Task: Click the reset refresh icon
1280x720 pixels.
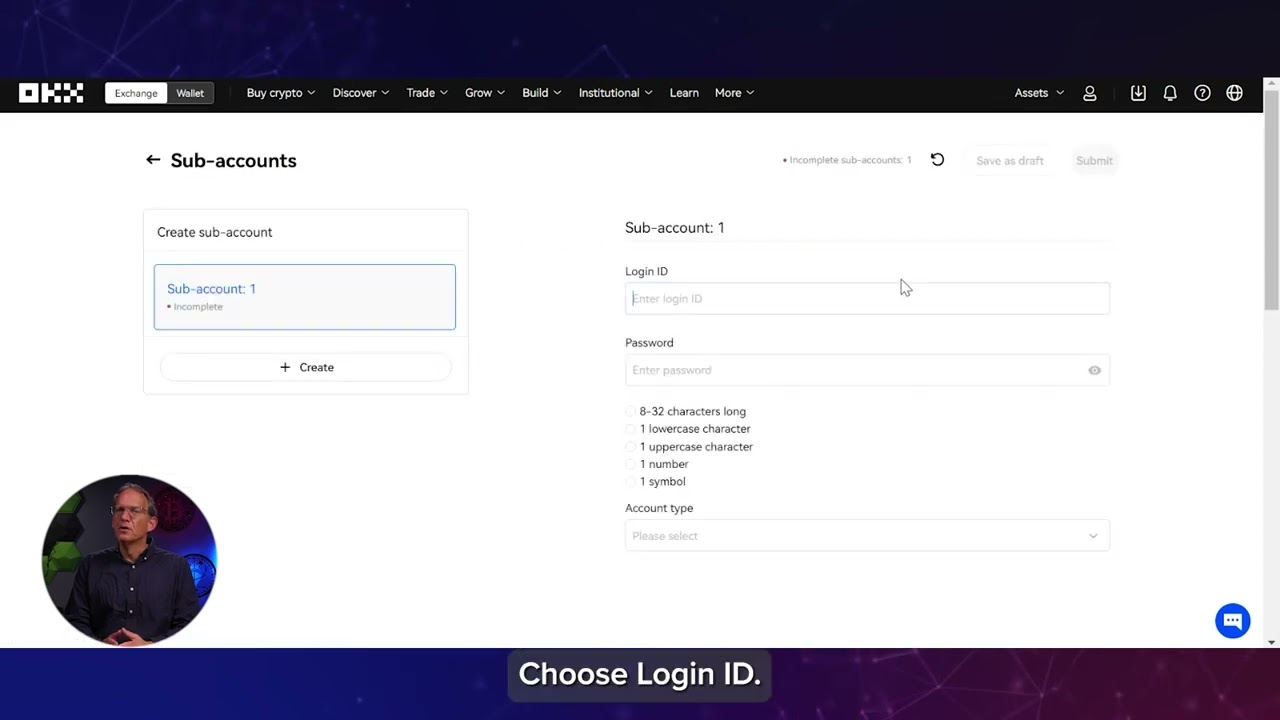Action: (937, 160)
